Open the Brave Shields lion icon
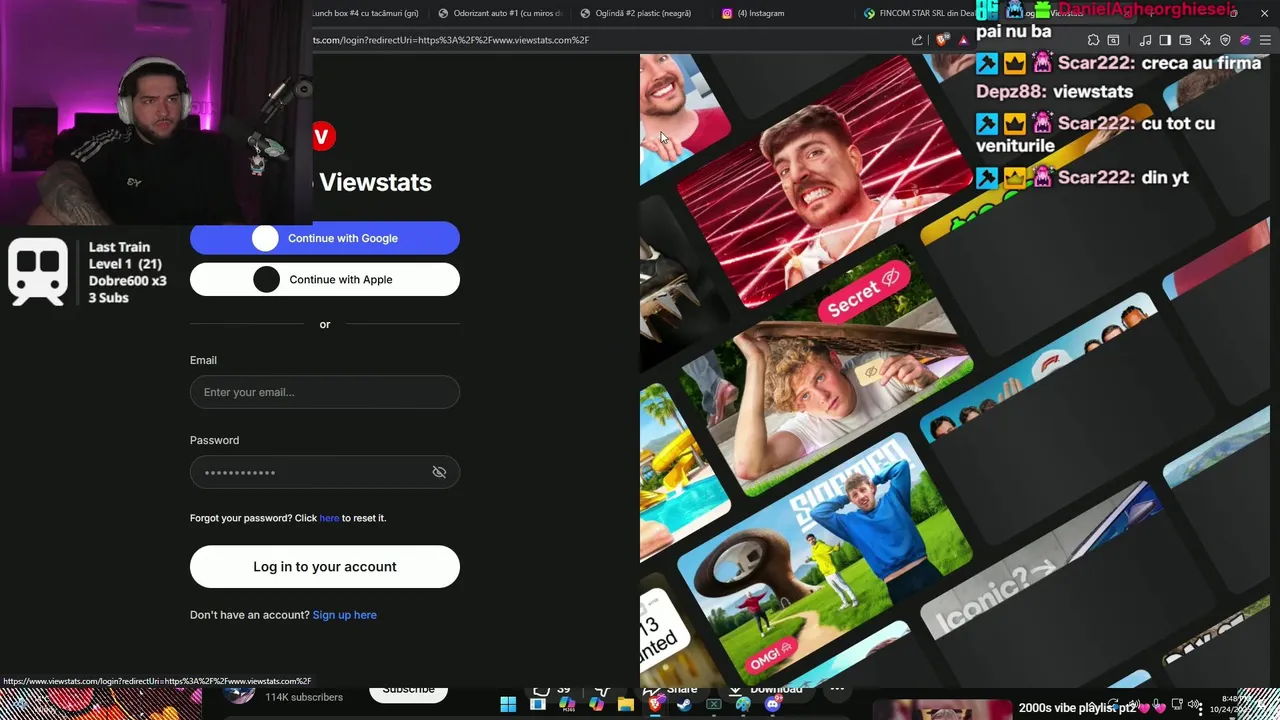This screenshot has width=1280, height=720. coord(942,40)
